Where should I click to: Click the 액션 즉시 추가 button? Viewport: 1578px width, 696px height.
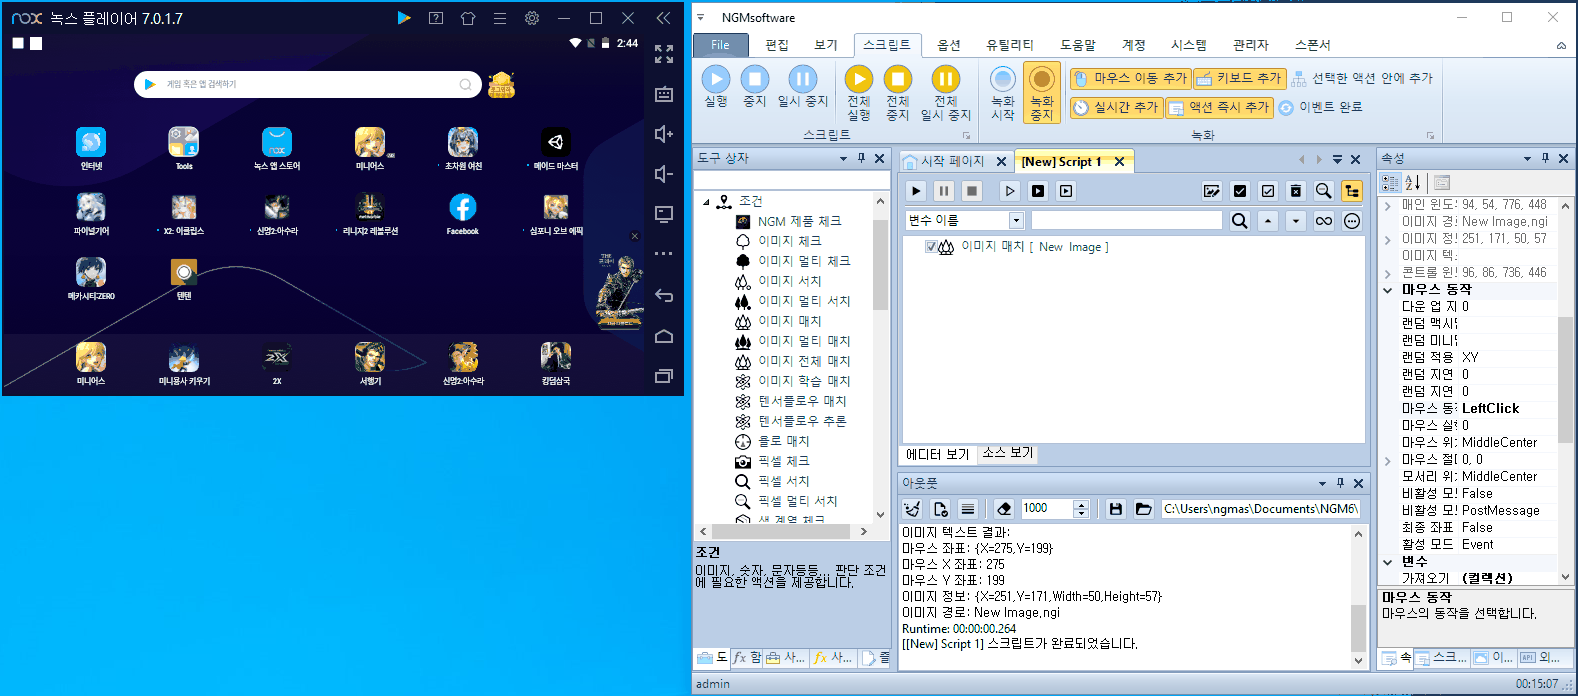click(1219, 107)
